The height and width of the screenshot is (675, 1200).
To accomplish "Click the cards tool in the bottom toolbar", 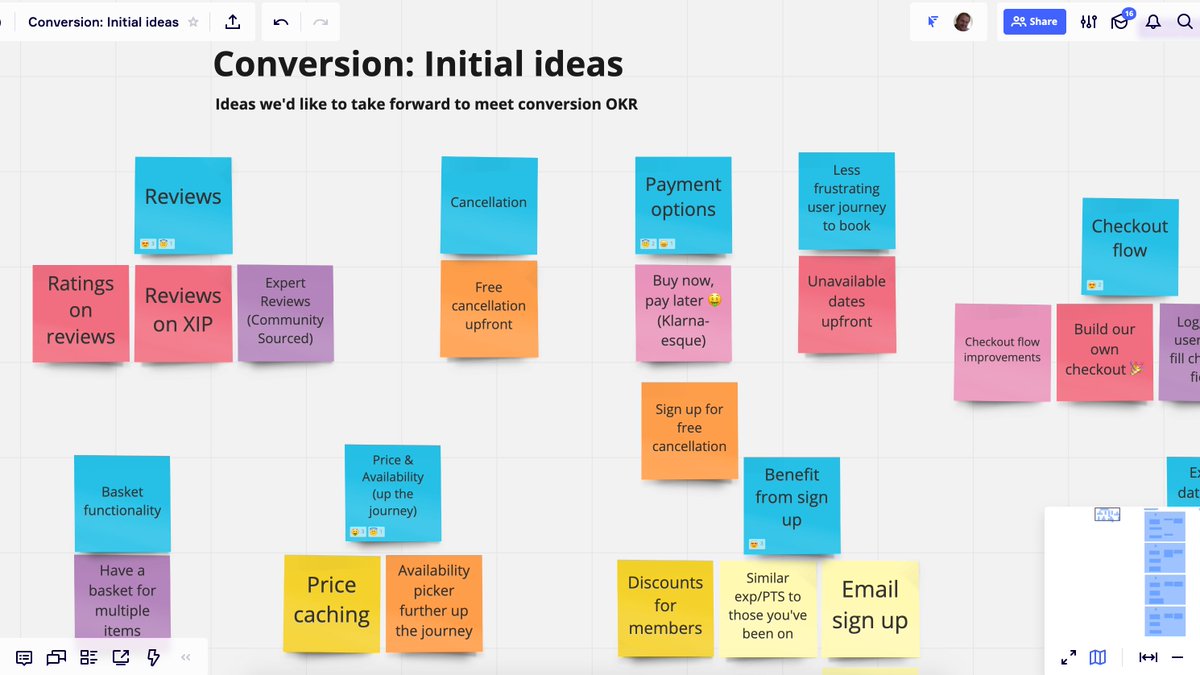I will point(89,657).
